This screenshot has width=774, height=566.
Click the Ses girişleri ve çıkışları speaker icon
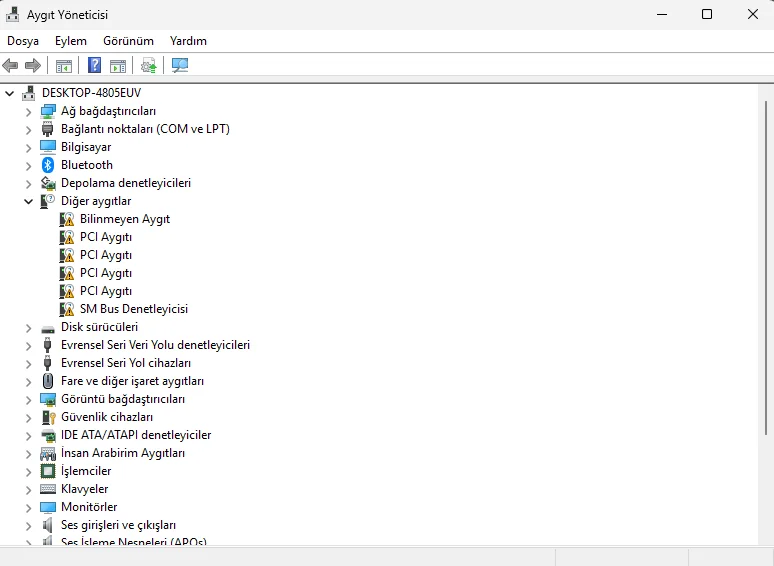(47, 525)
